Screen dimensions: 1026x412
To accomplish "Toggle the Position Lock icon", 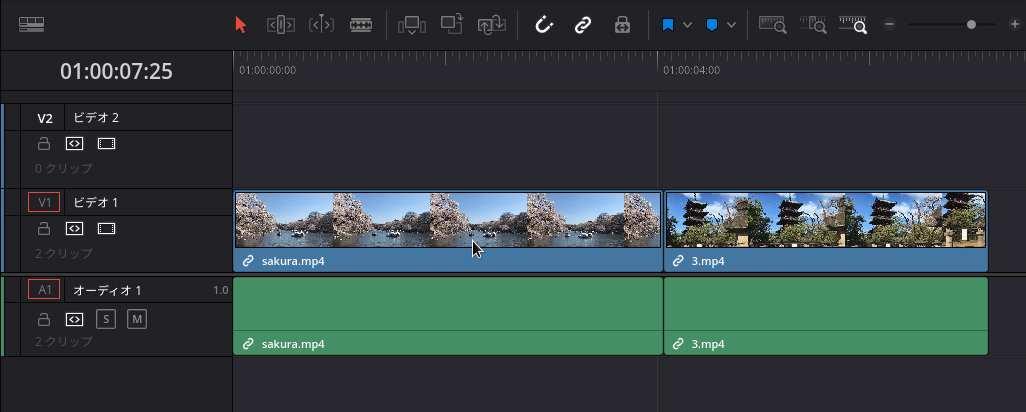I will 622,25.
